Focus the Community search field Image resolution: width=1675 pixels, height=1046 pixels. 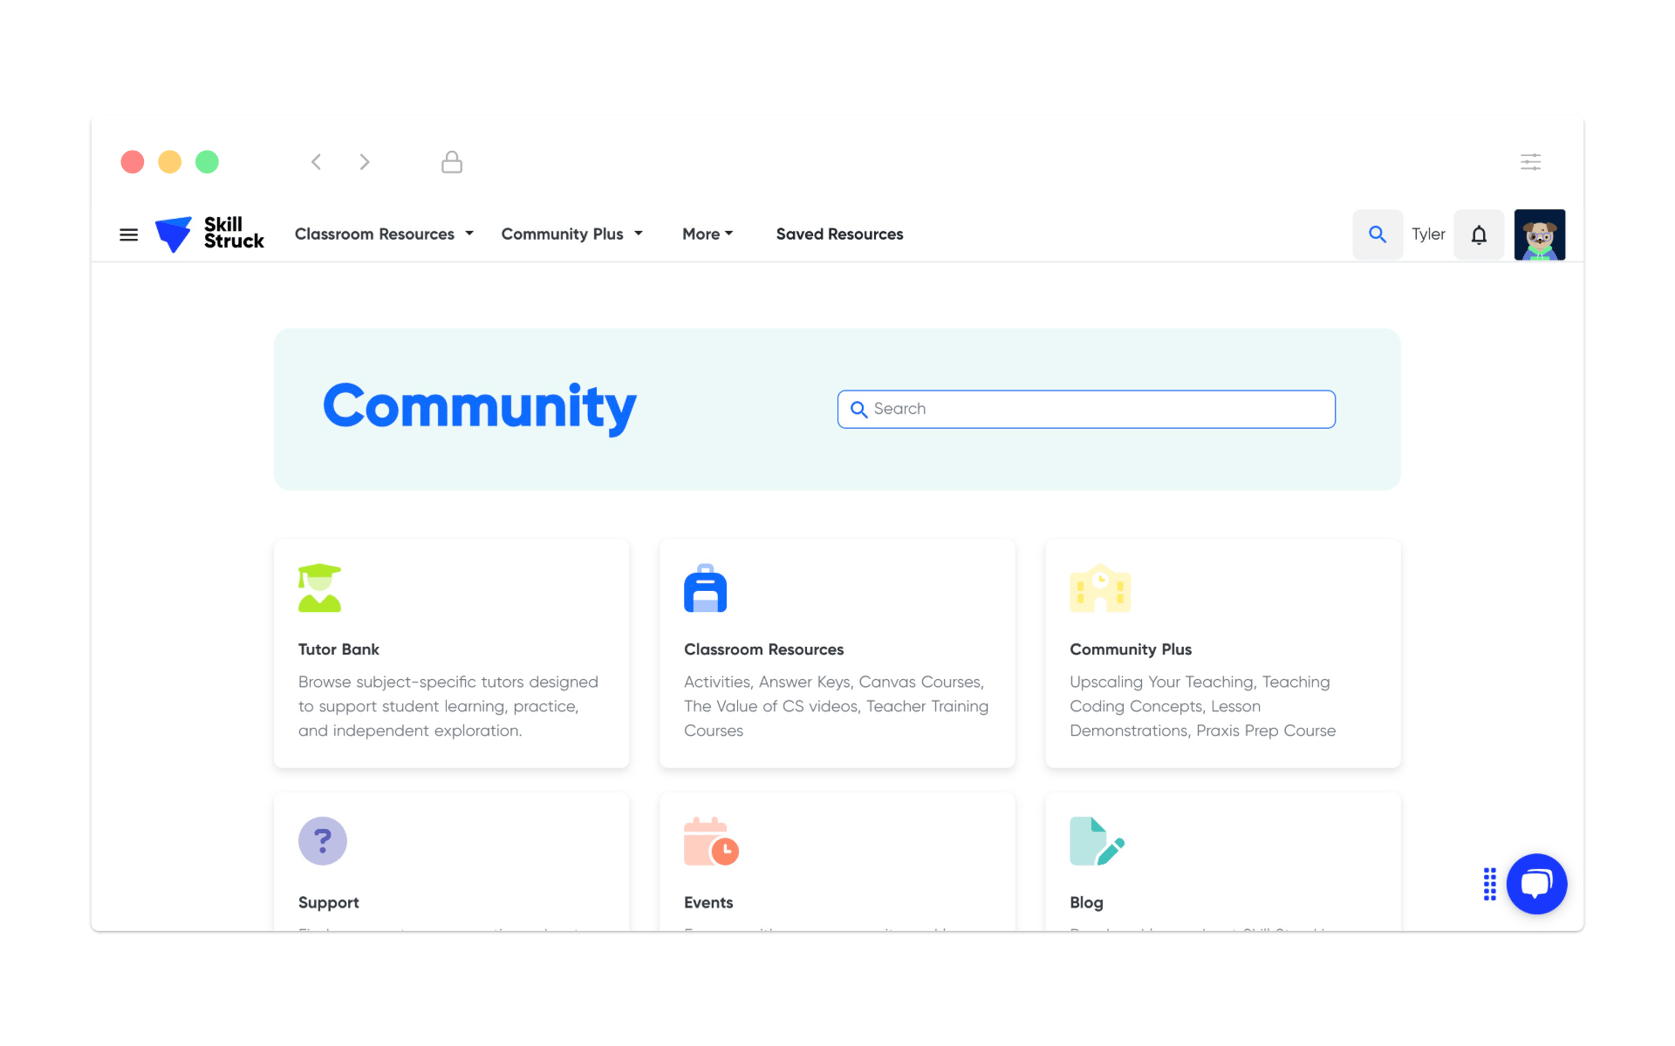[1086, 409]
